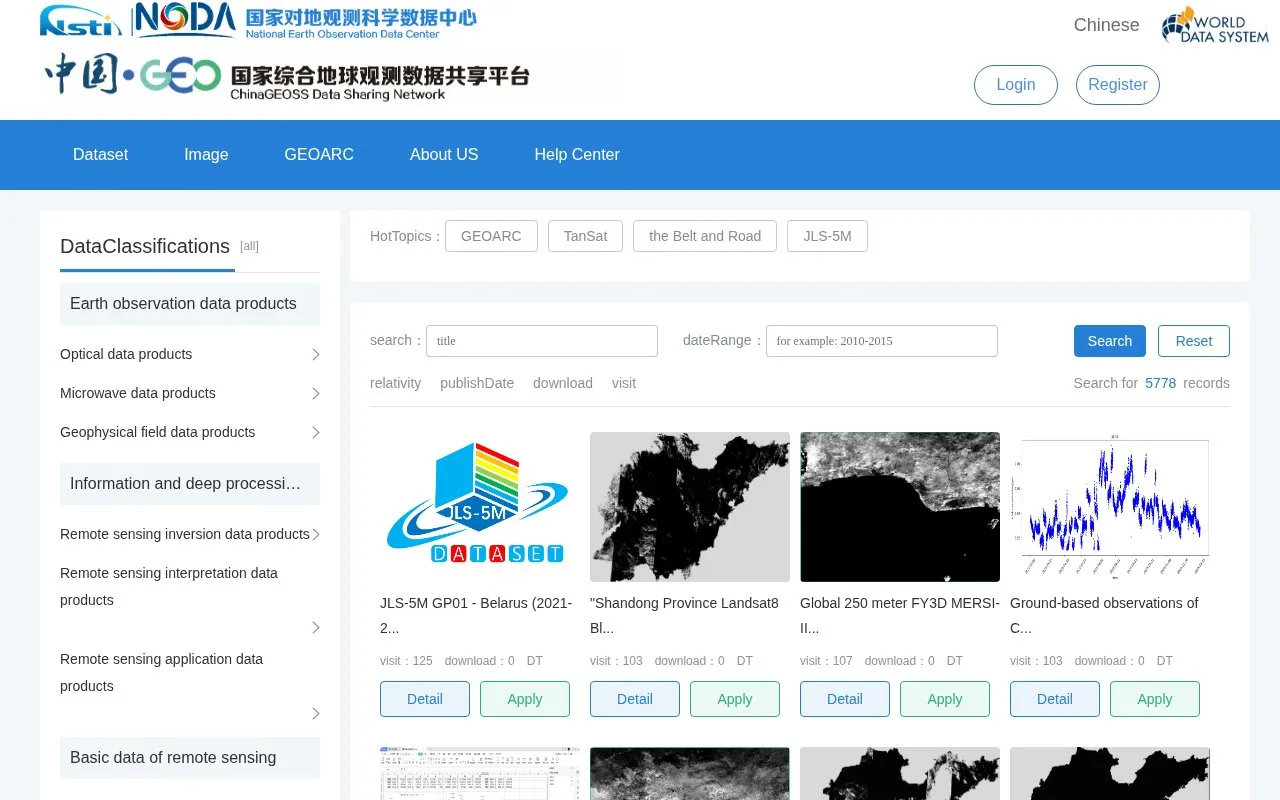Select Information and deep processing heading

tap(190, 484)
